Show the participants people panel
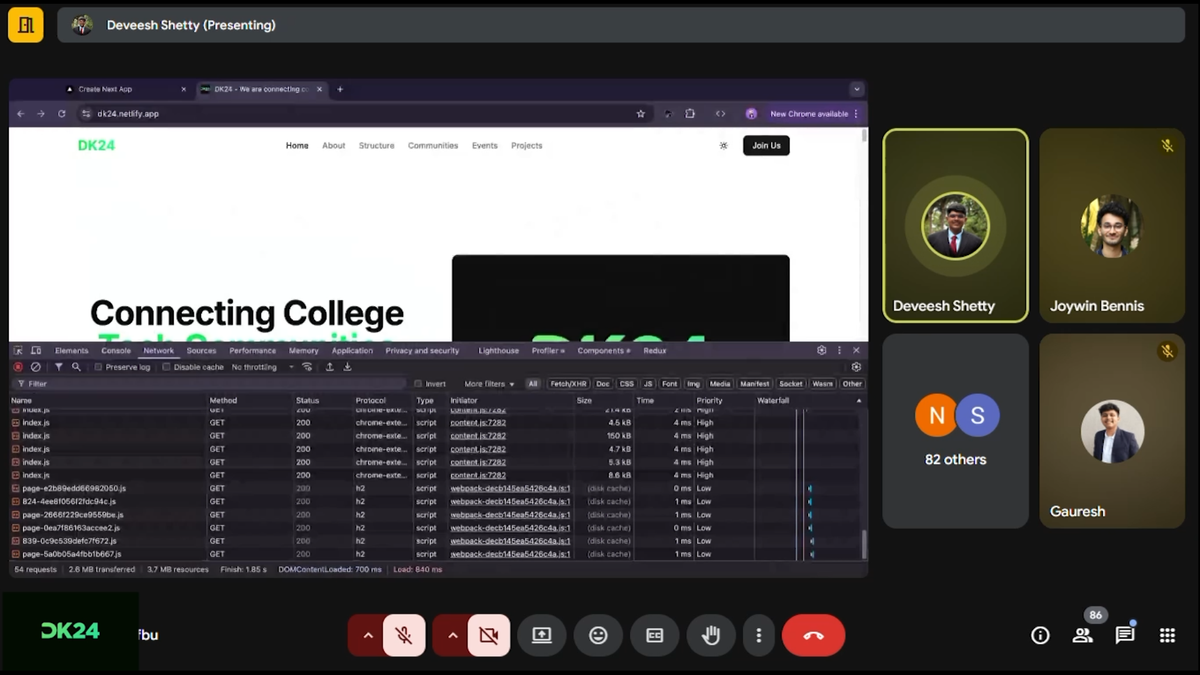 click(1082, 635)
